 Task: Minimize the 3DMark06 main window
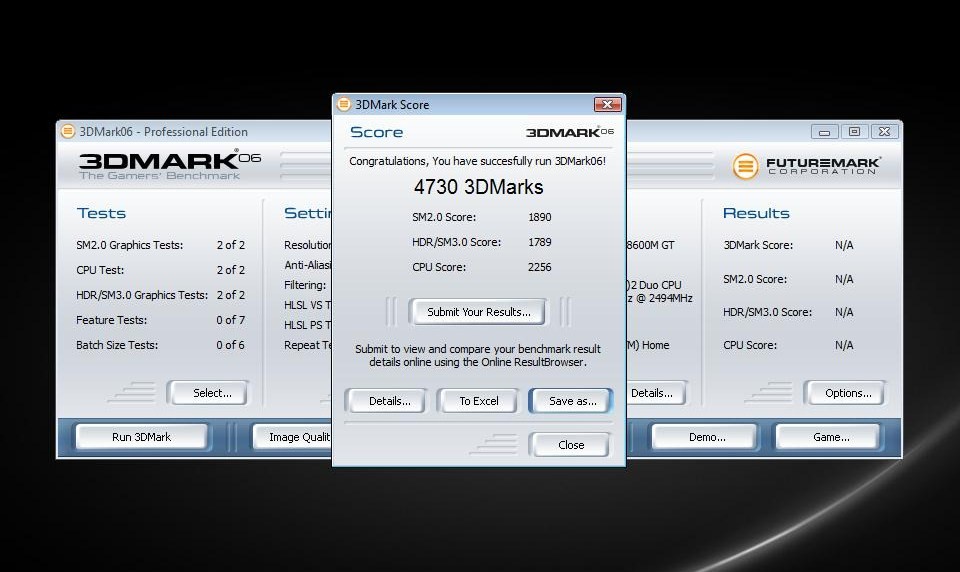click(824, 132)
